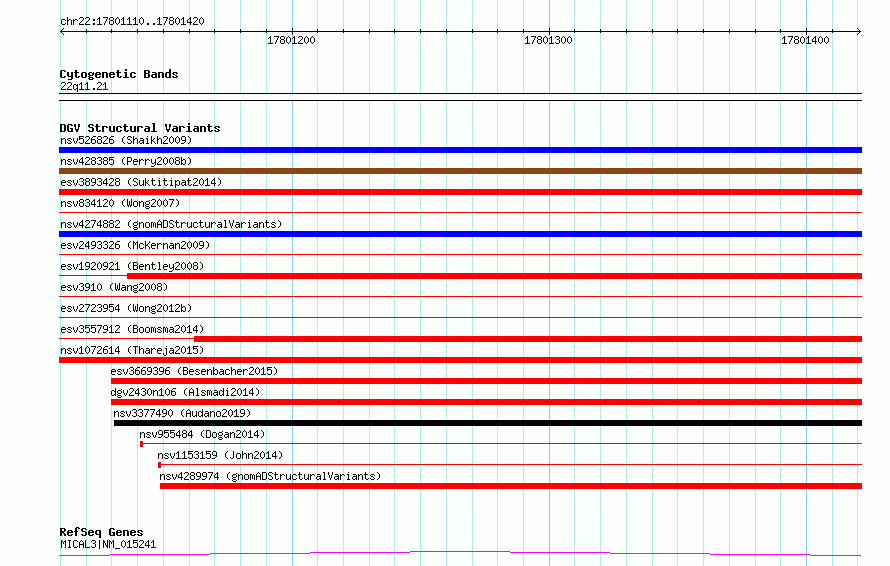Click the red bar under dgv2430n106
890x566 pixels.
point(486,402)
